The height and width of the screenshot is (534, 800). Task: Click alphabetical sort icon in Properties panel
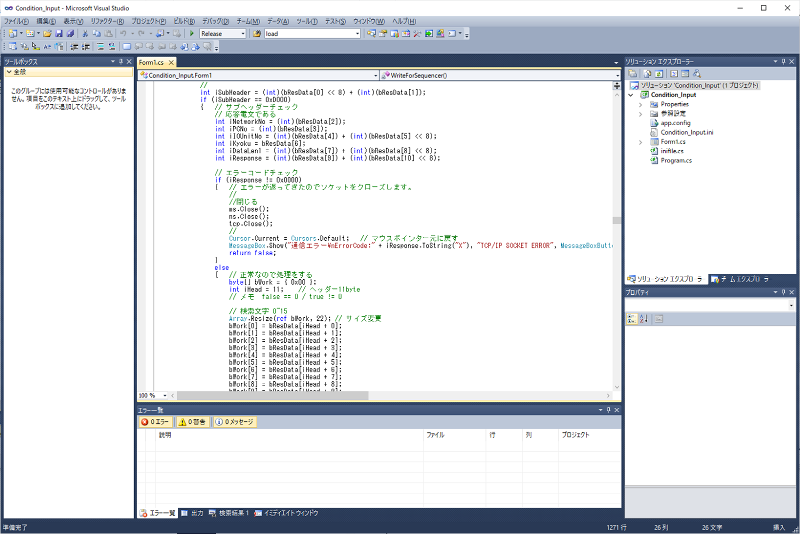pos(644,319)
